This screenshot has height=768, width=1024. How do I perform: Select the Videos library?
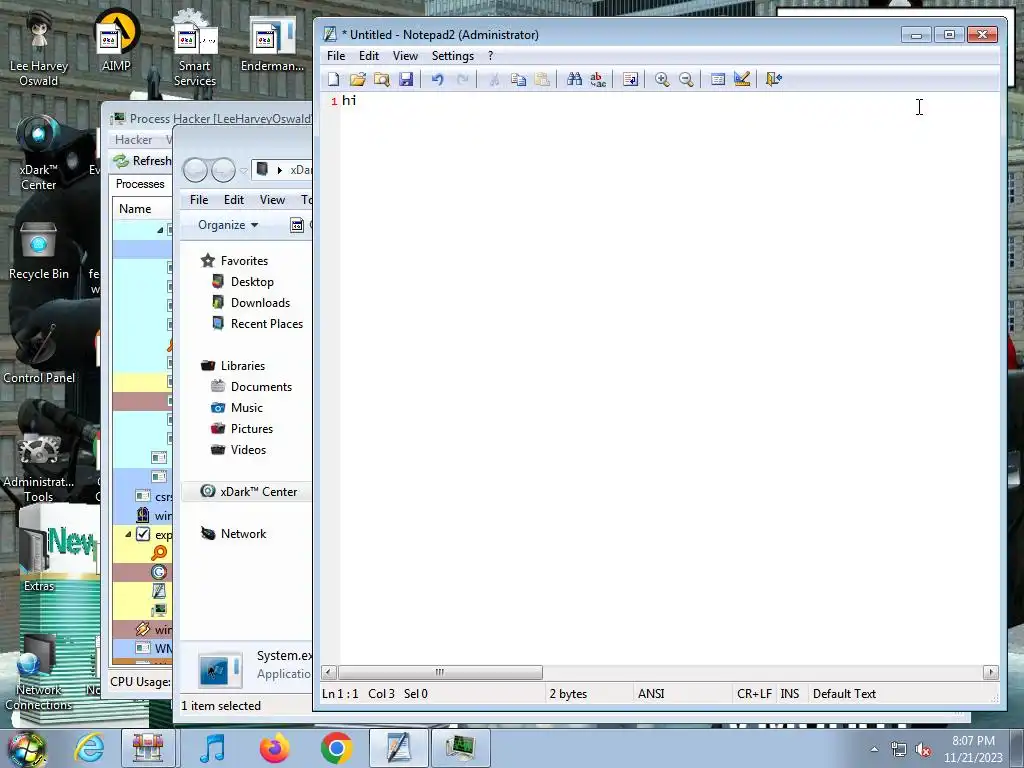pyautogui.click(x=248, y=449)
